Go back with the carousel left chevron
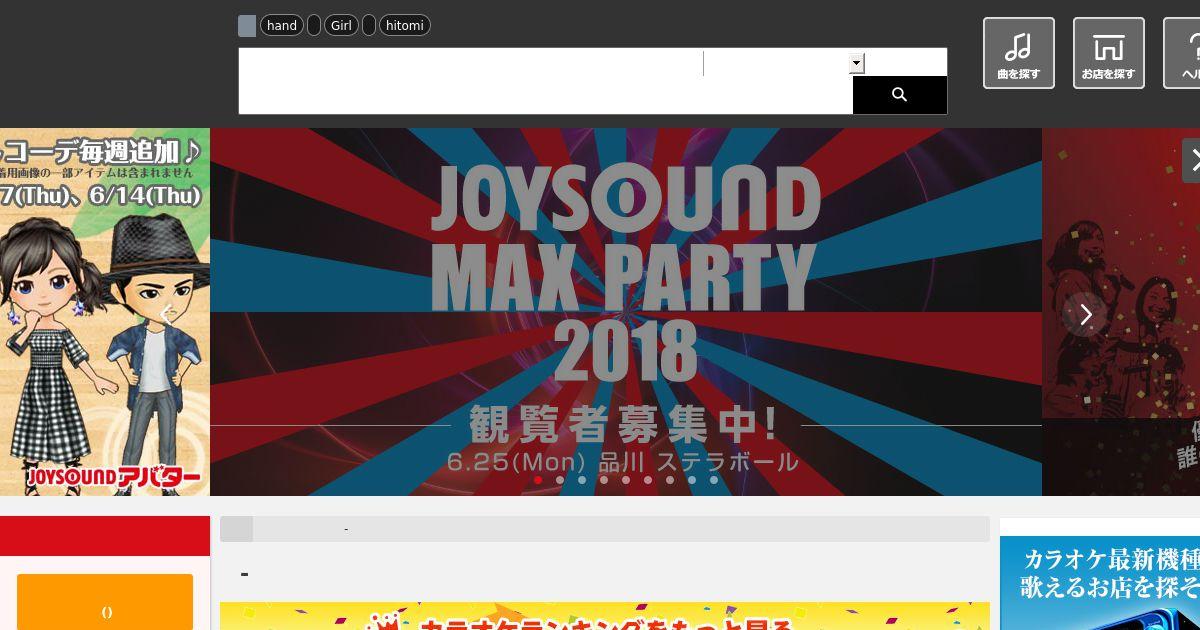This screenshot has width=1200, height=630. coord(167,314)
